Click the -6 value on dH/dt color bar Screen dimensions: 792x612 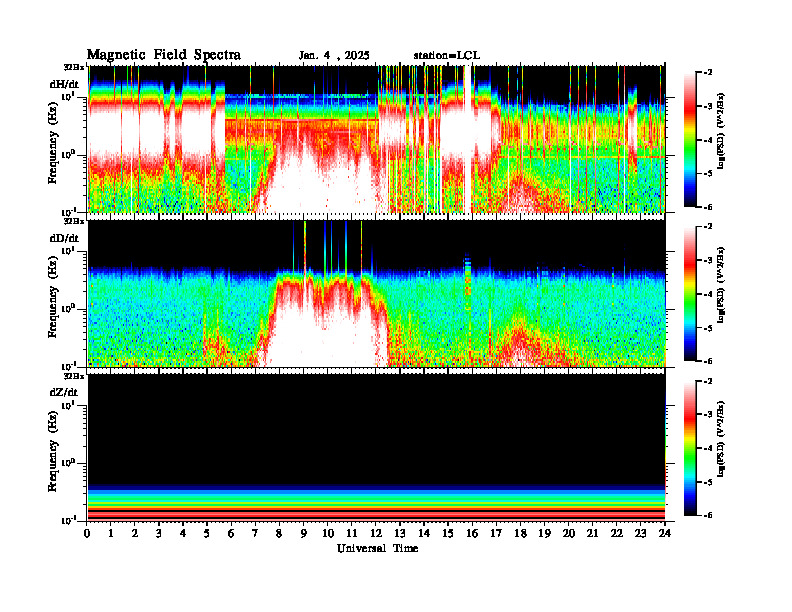coord(708,207)
